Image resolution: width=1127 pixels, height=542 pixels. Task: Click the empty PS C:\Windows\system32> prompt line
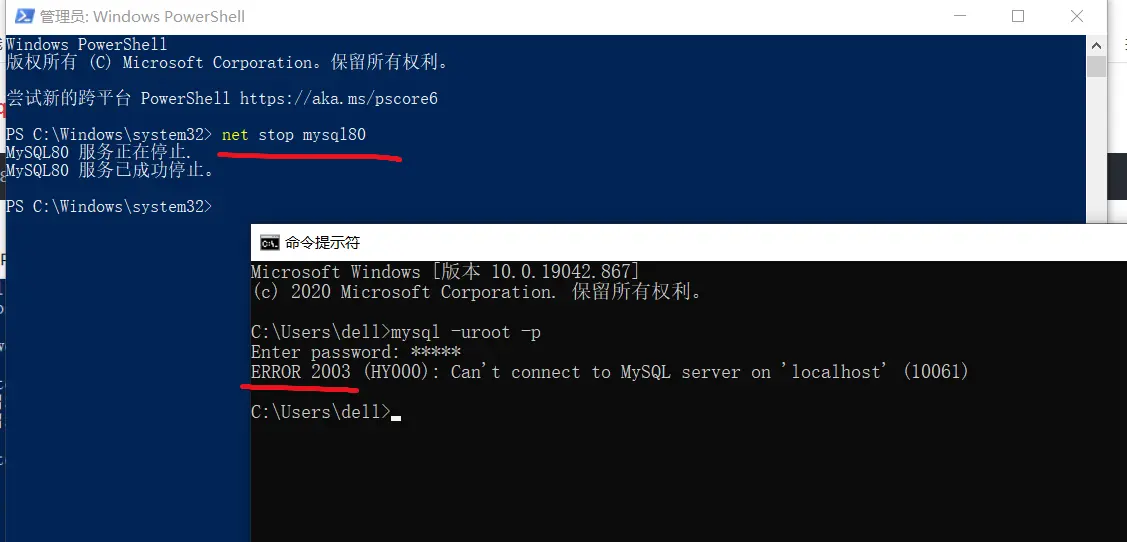click(x=110, y=206)
